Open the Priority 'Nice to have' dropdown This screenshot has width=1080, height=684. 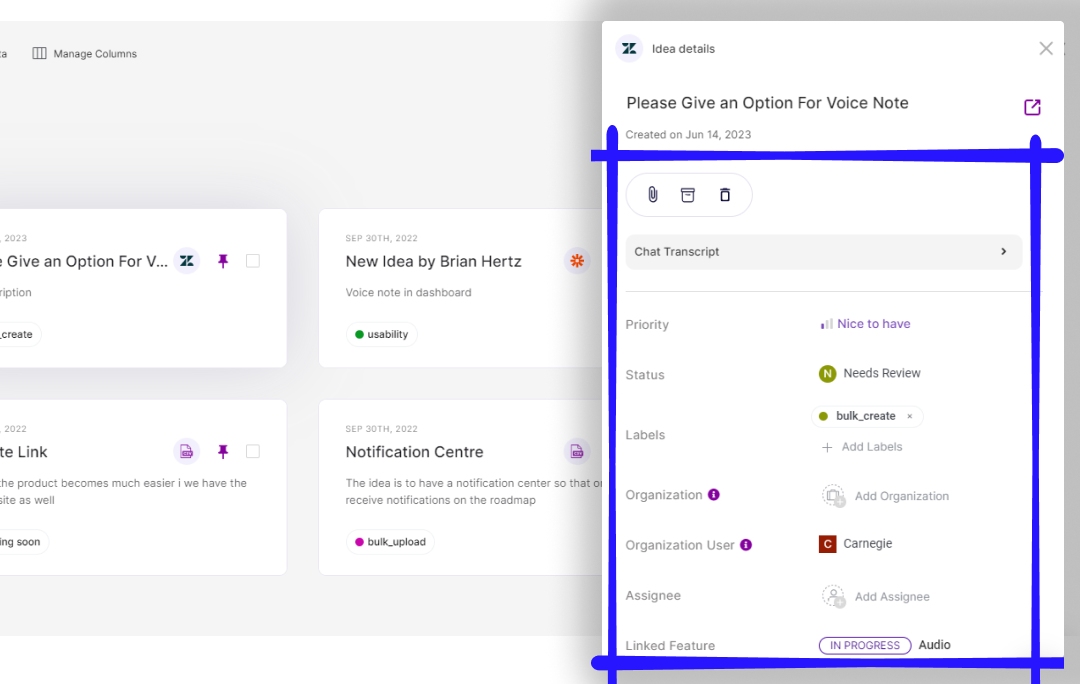866,324
